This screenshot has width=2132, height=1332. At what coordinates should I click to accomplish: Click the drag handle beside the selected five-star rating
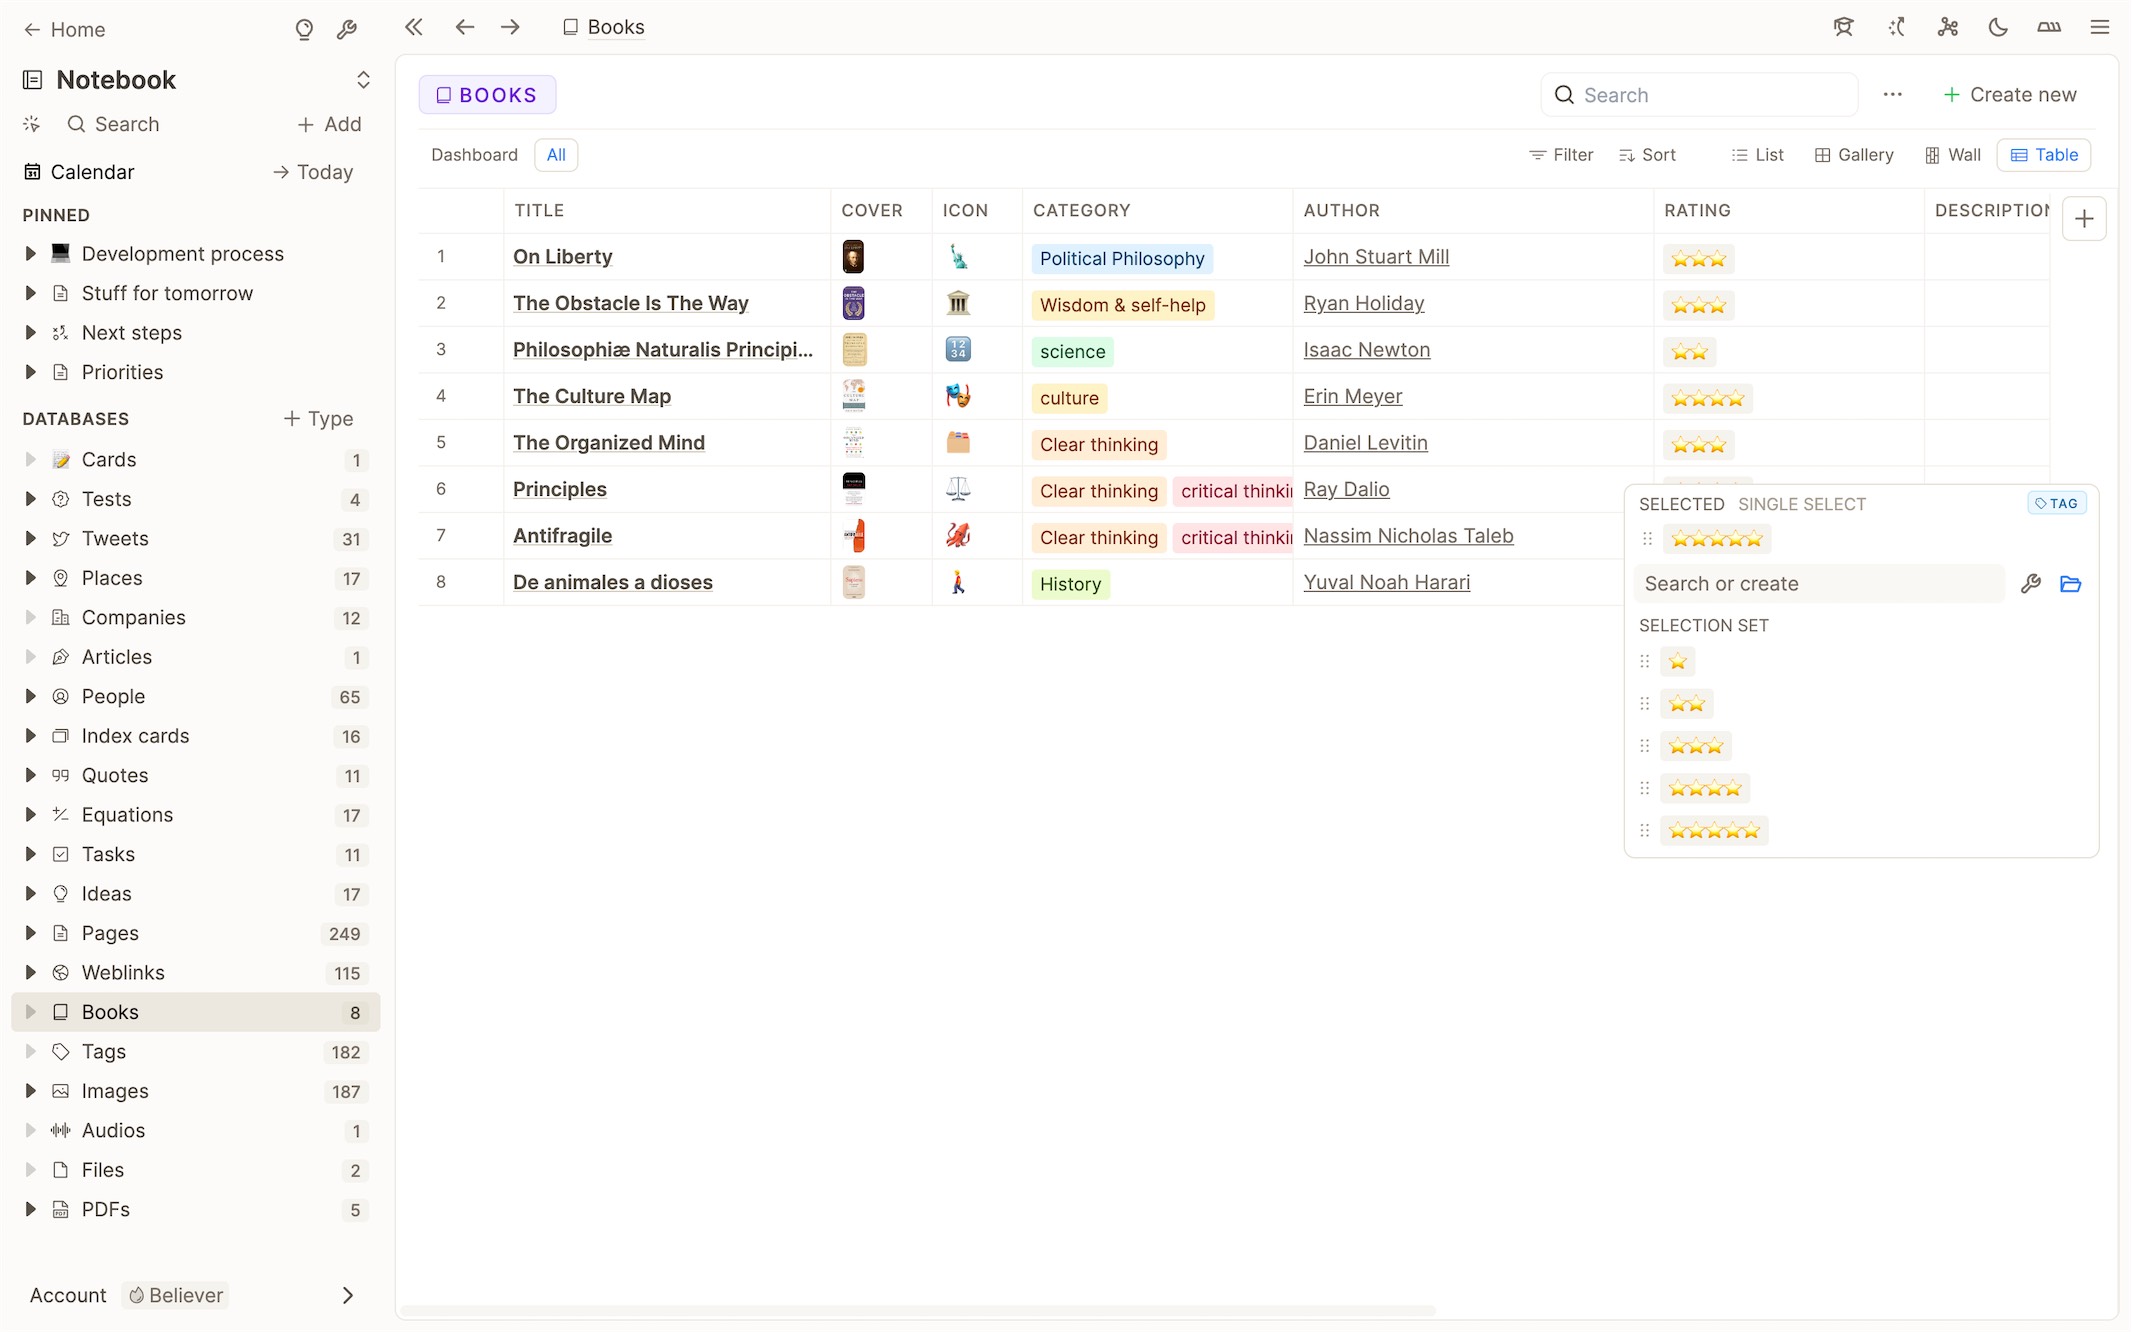(1647, 539)
